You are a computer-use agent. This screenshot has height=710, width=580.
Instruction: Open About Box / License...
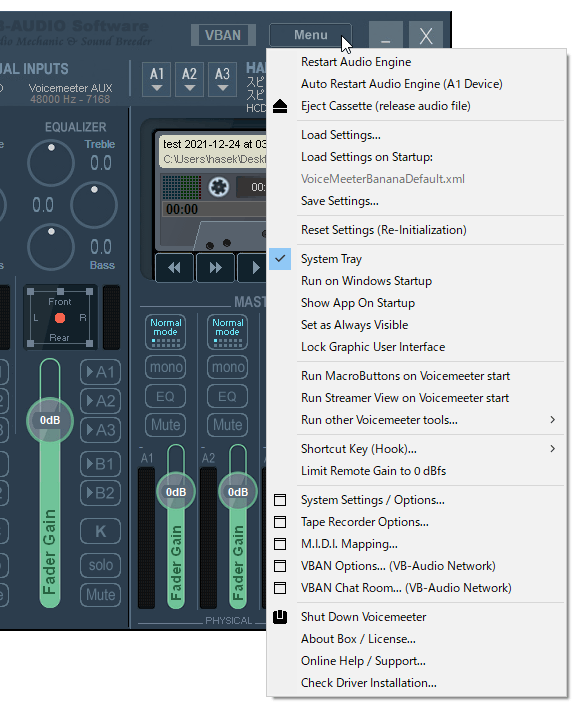416,639
